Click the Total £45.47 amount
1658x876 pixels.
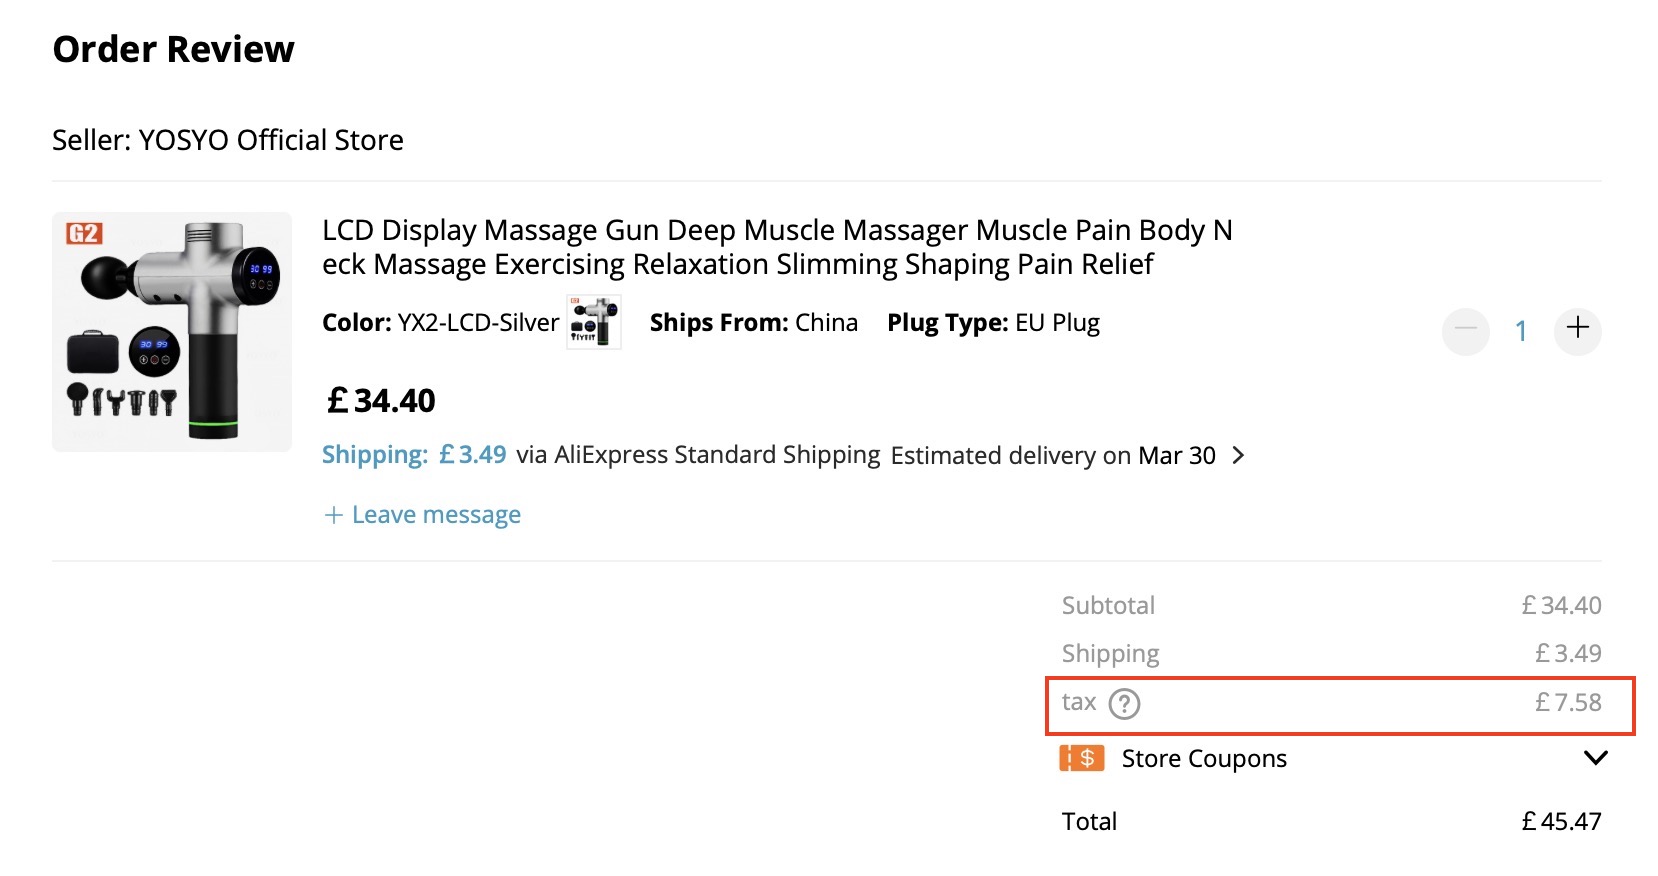(x=1561, y=821)
